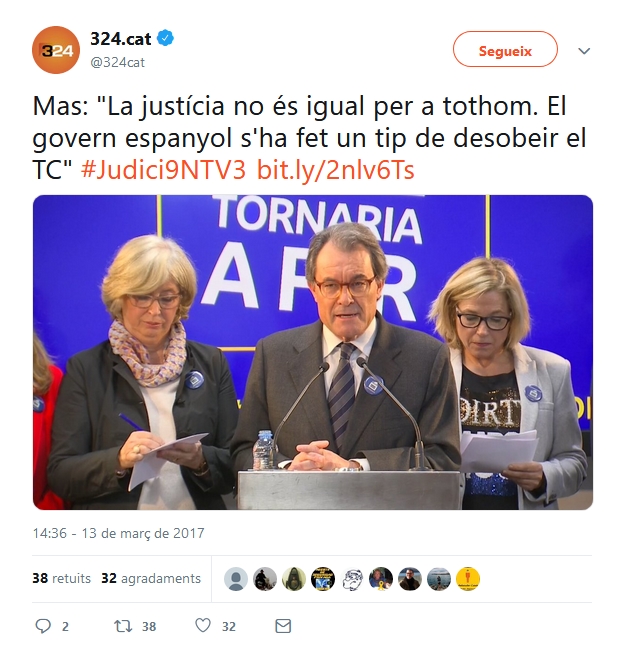Image resolution: width=628 pixels, height=650 pixels.
Task: Open the @324cat handle
Action: pyautogui.click(x=117, y=62)
